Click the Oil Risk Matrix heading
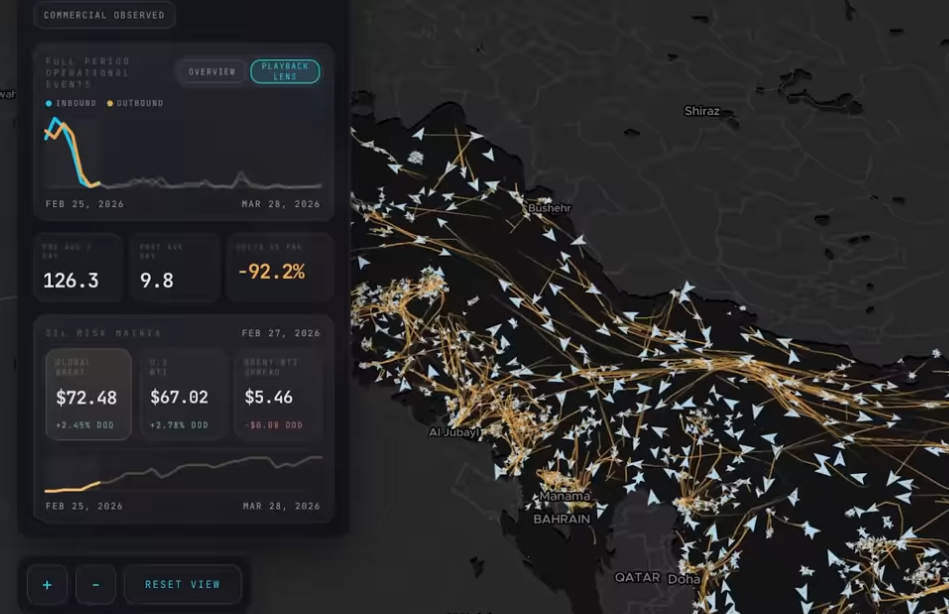 103,333
